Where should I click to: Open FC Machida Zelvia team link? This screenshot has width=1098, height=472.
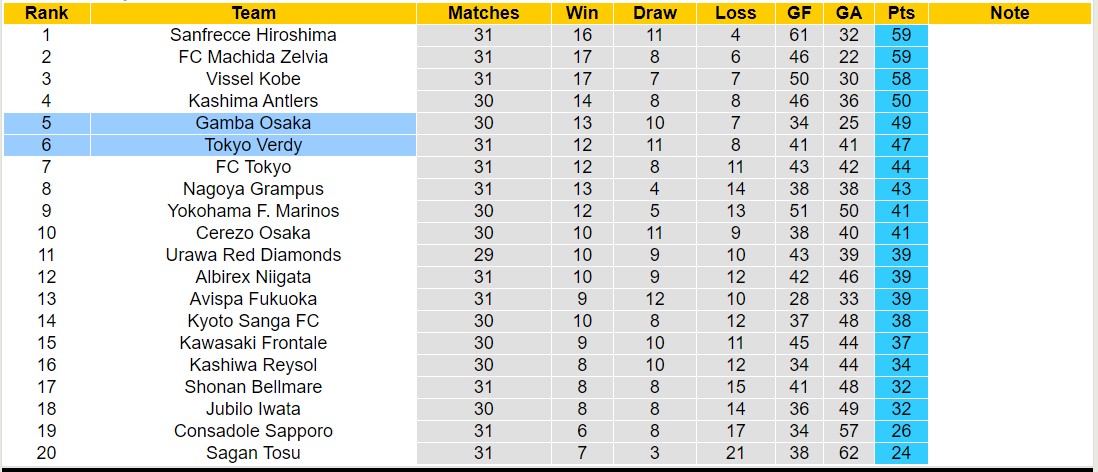click(253, 57)
